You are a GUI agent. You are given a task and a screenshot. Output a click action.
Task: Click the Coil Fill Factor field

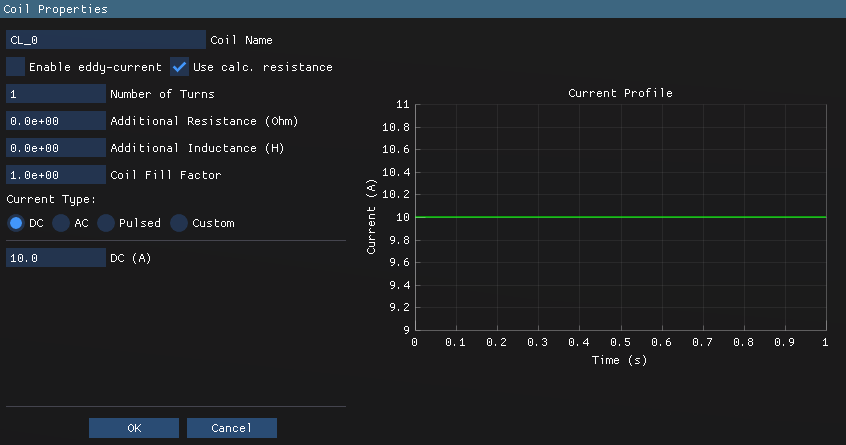(x=56, y=175)
